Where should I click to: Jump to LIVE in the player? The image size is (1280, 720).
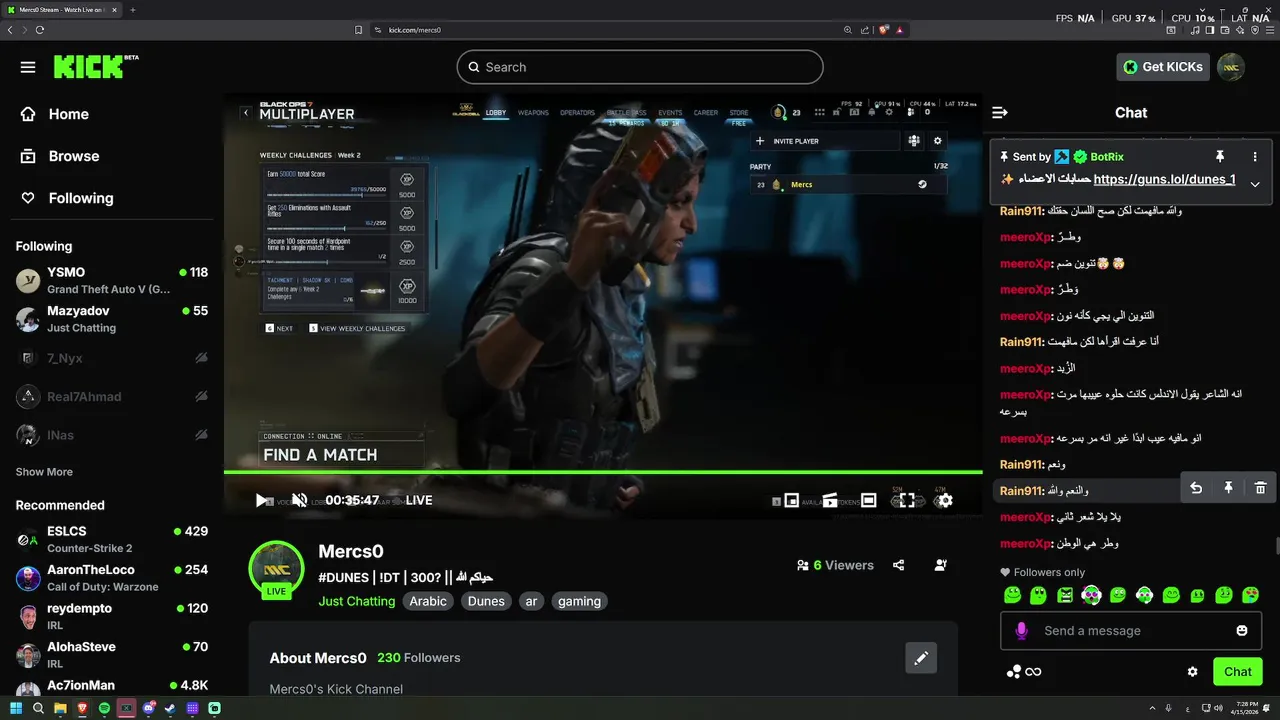[419, 500]
